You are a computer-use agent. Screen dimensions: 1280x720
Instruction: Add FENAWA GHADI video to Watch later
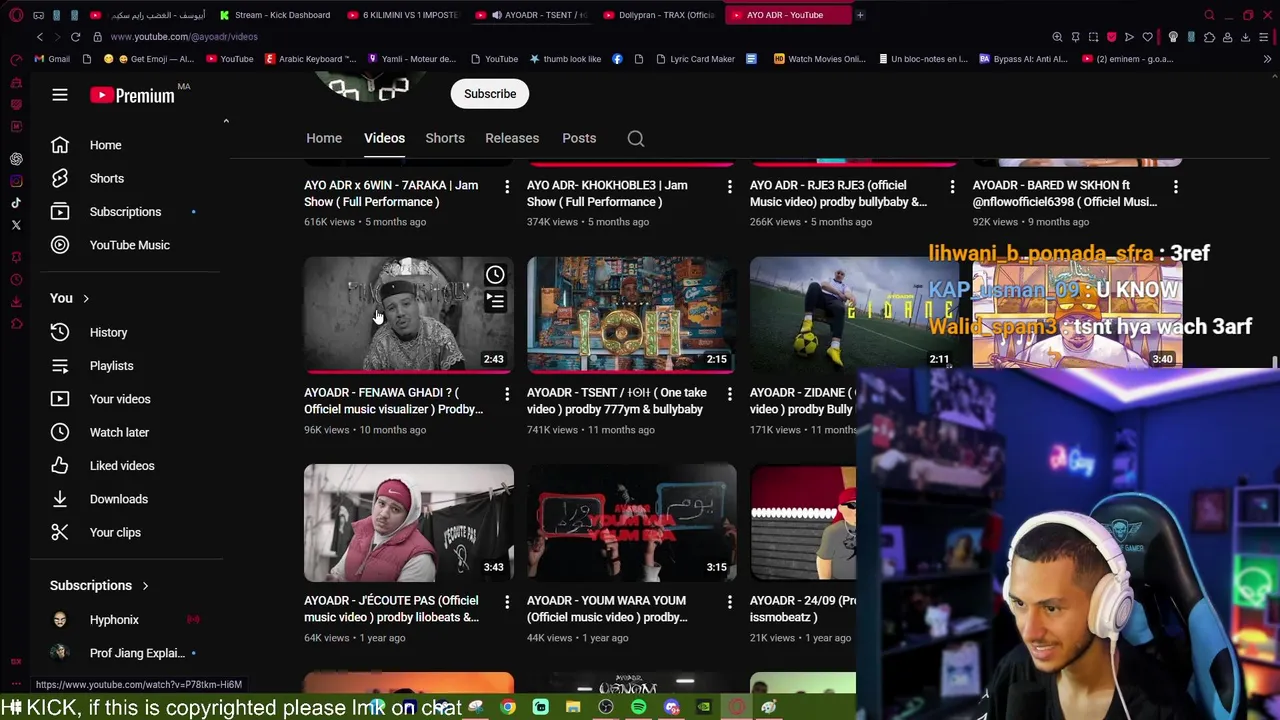pyautogui.click(x=495, y=275)
